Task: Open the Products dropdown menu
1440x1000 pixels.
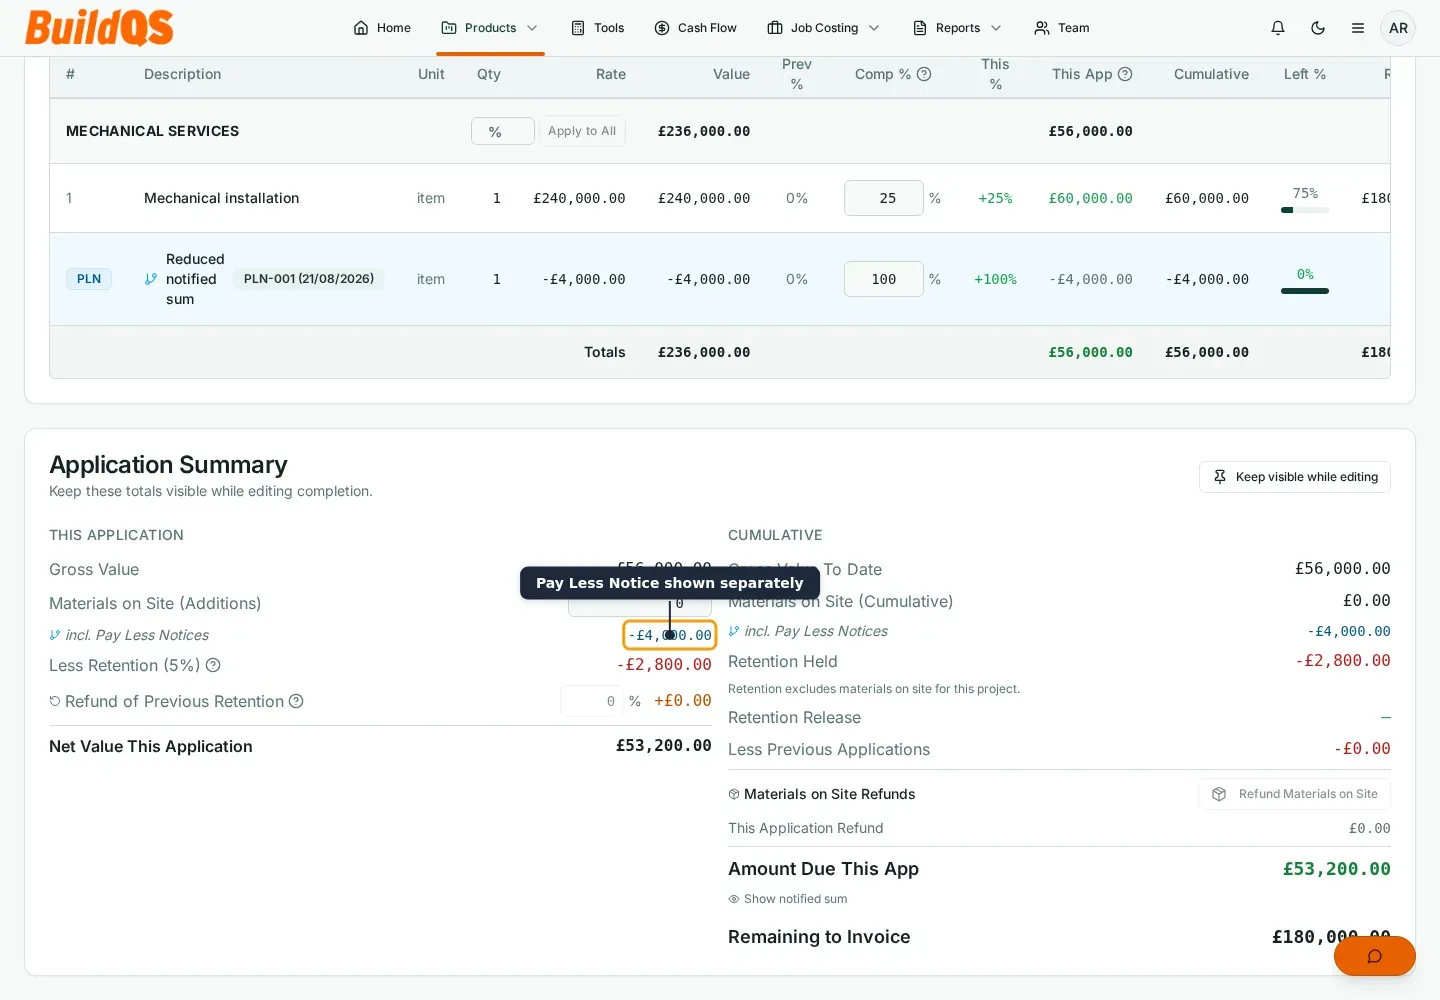Action: pyautogui.click(x=490, y=28)
